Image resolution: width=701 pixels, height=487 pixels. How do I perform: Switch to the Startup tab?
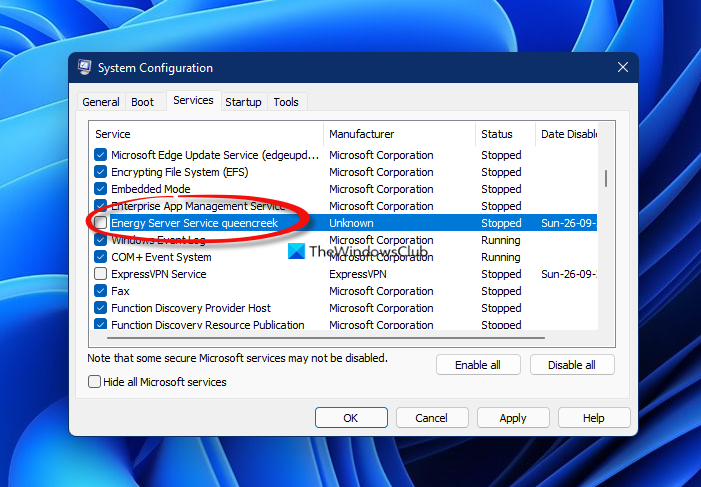point(243,102)
